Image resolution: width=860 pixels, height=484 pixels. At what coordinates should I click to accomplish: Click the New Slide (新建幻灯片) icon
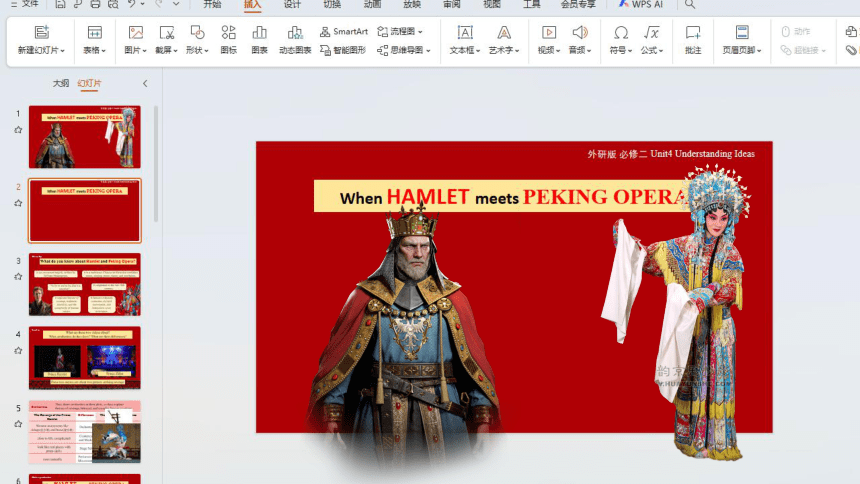[x=42, y=32]
